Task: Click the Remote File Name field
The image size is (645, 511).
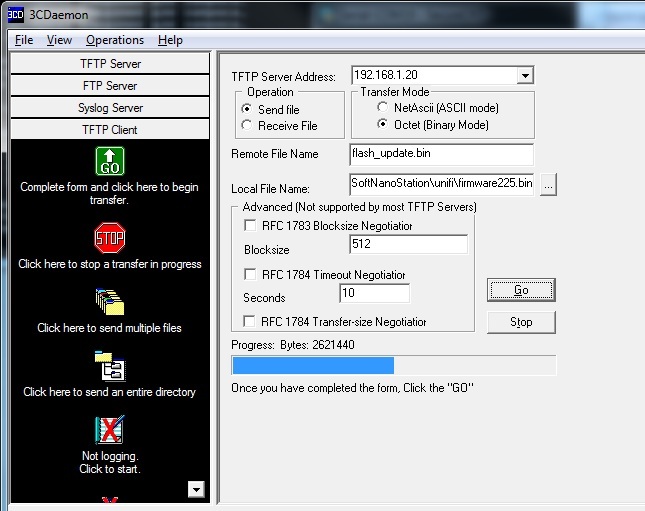Action: coord(441,154)
